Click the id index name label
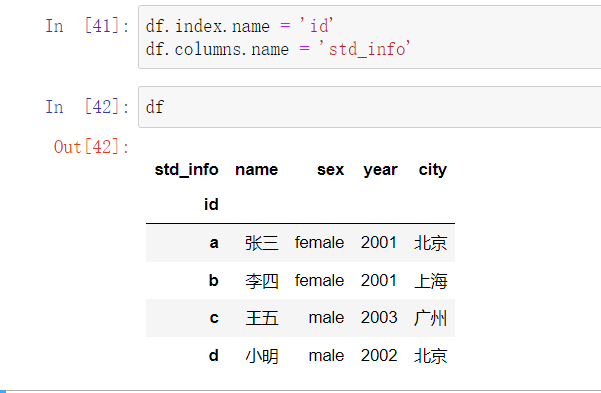The width and height of the screenshot is (601, 393). tap(211, 204)
